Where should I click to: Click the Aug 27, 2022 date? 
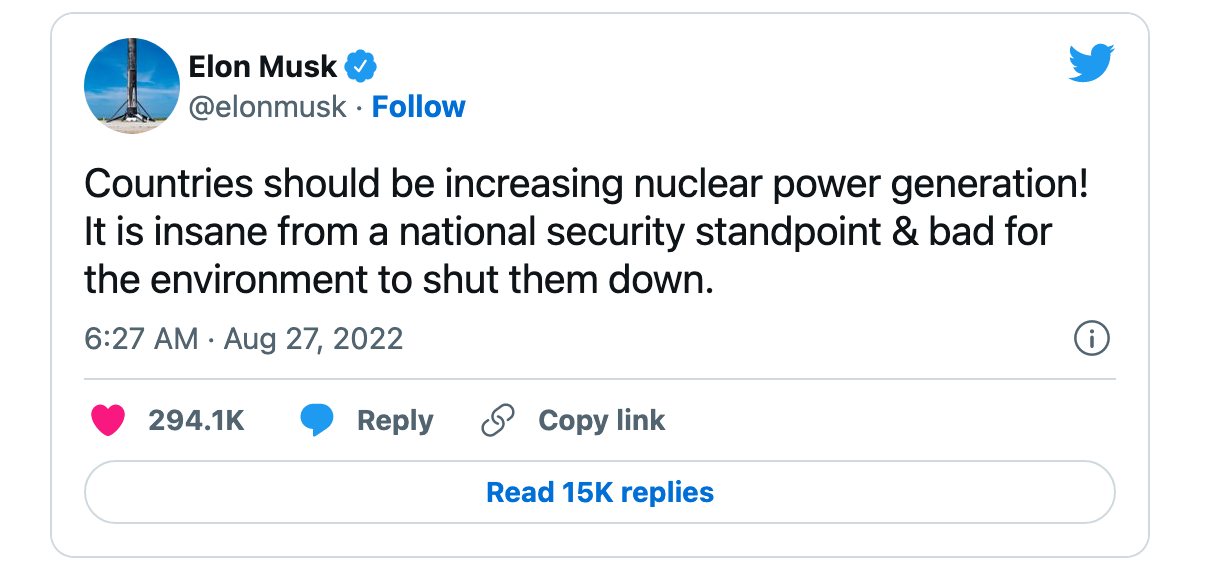(313, 339)
